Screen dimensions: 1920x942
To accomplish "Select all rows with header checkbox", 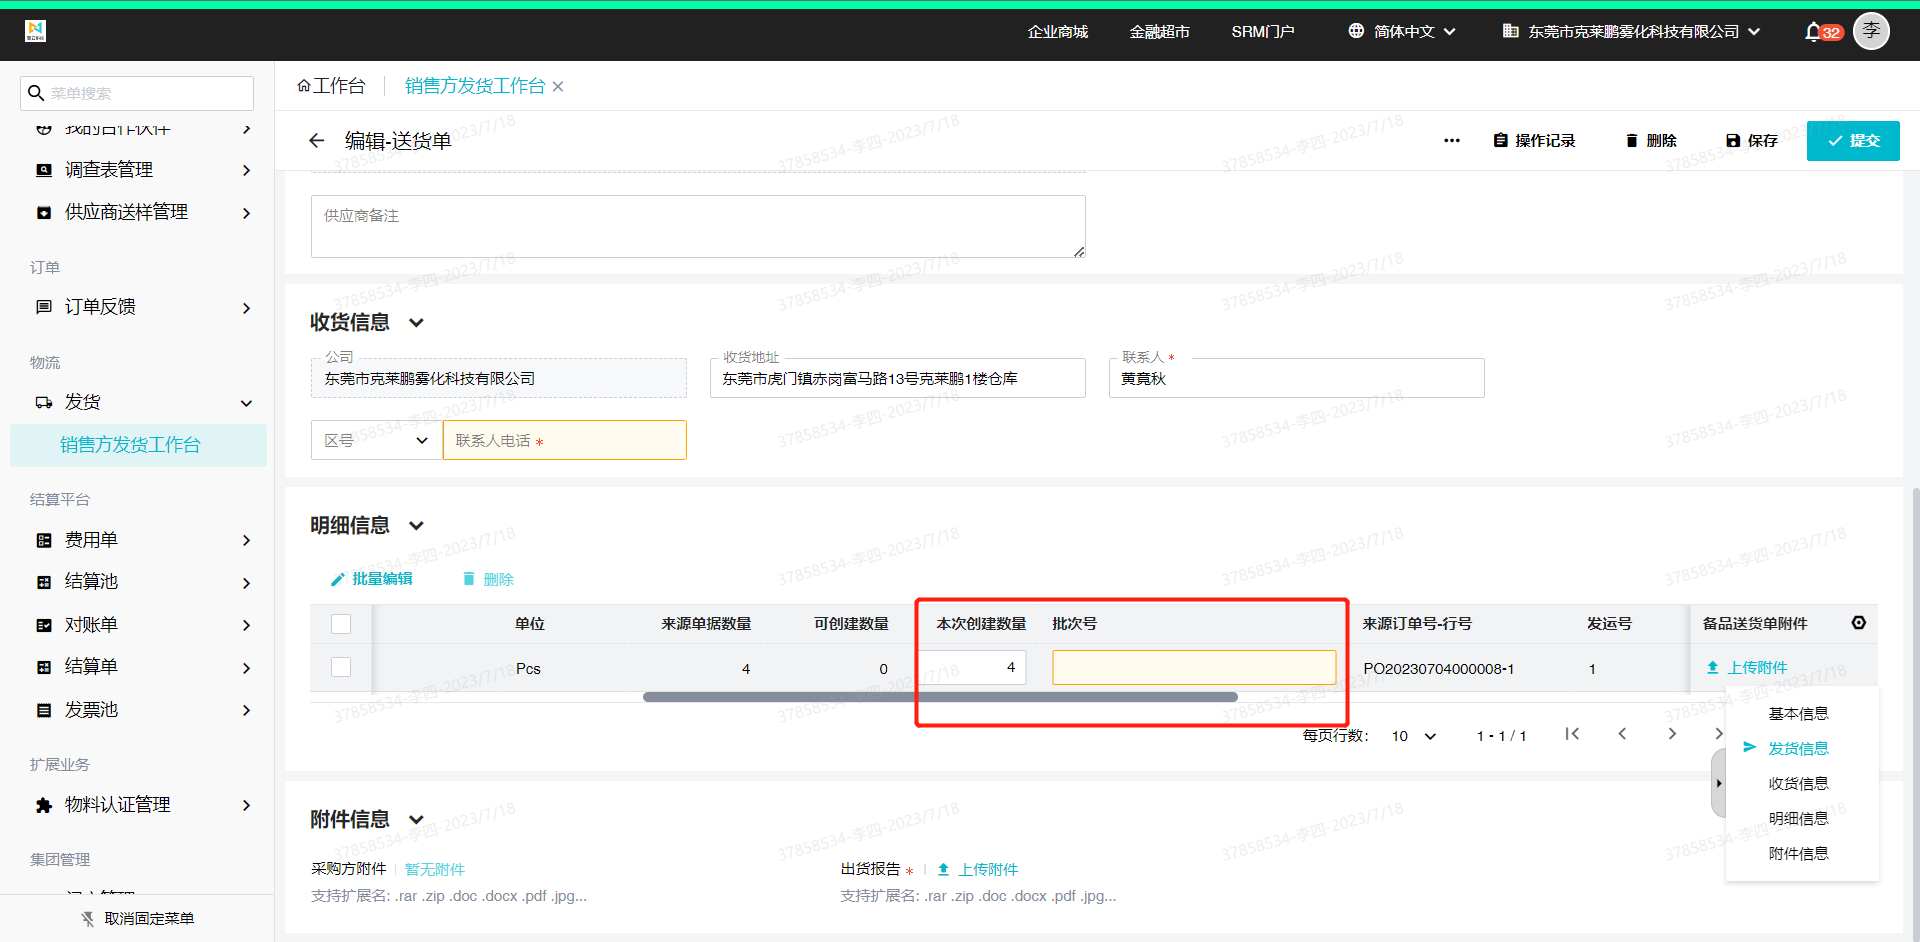I will point(341,624).
